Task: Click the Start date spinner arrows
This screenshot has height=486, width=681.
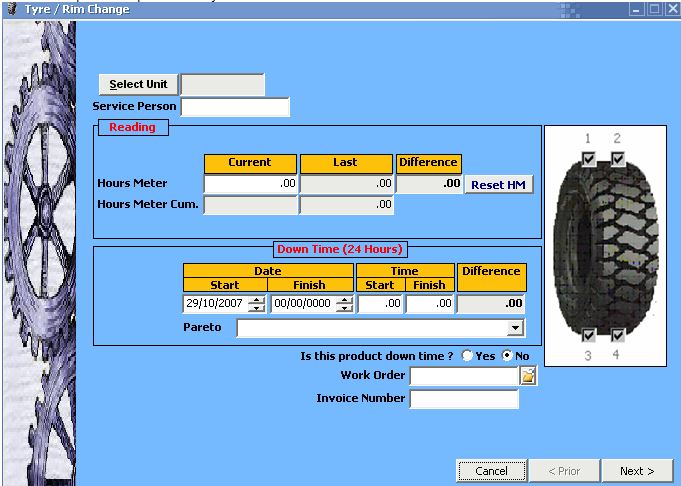Action: point(257,304)
